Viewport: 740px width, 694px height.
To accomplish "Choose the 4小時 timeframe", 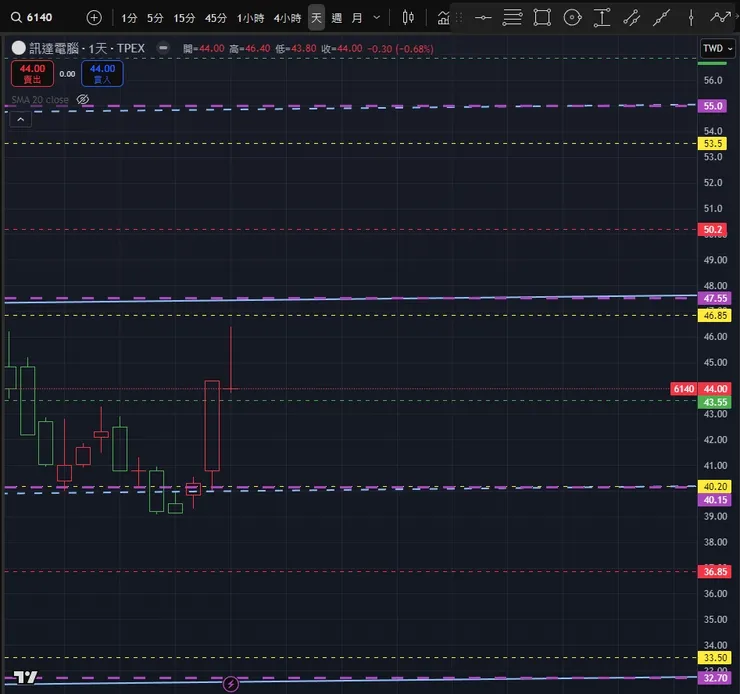I will coord(287,18).
